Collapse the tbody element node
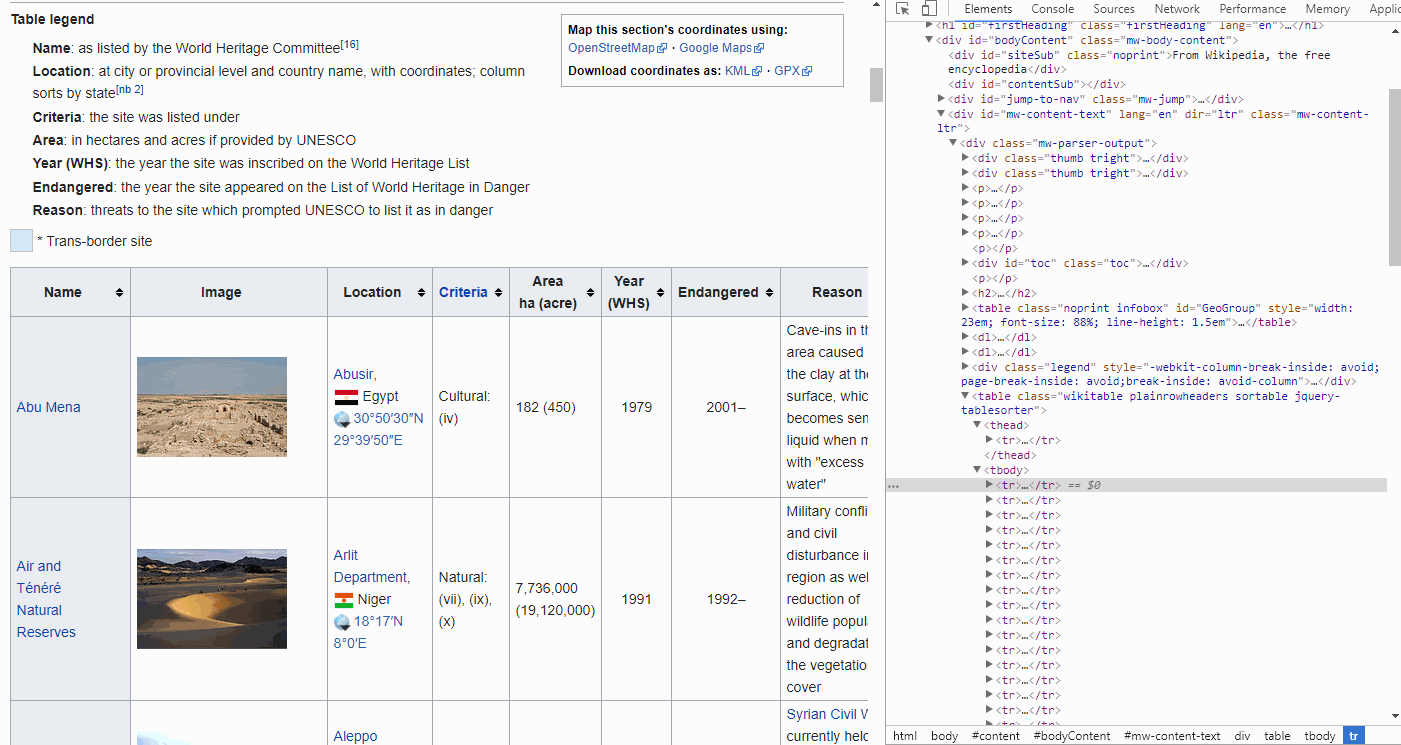The height and width of the screenshot is (745, 1401). (977, 470)
